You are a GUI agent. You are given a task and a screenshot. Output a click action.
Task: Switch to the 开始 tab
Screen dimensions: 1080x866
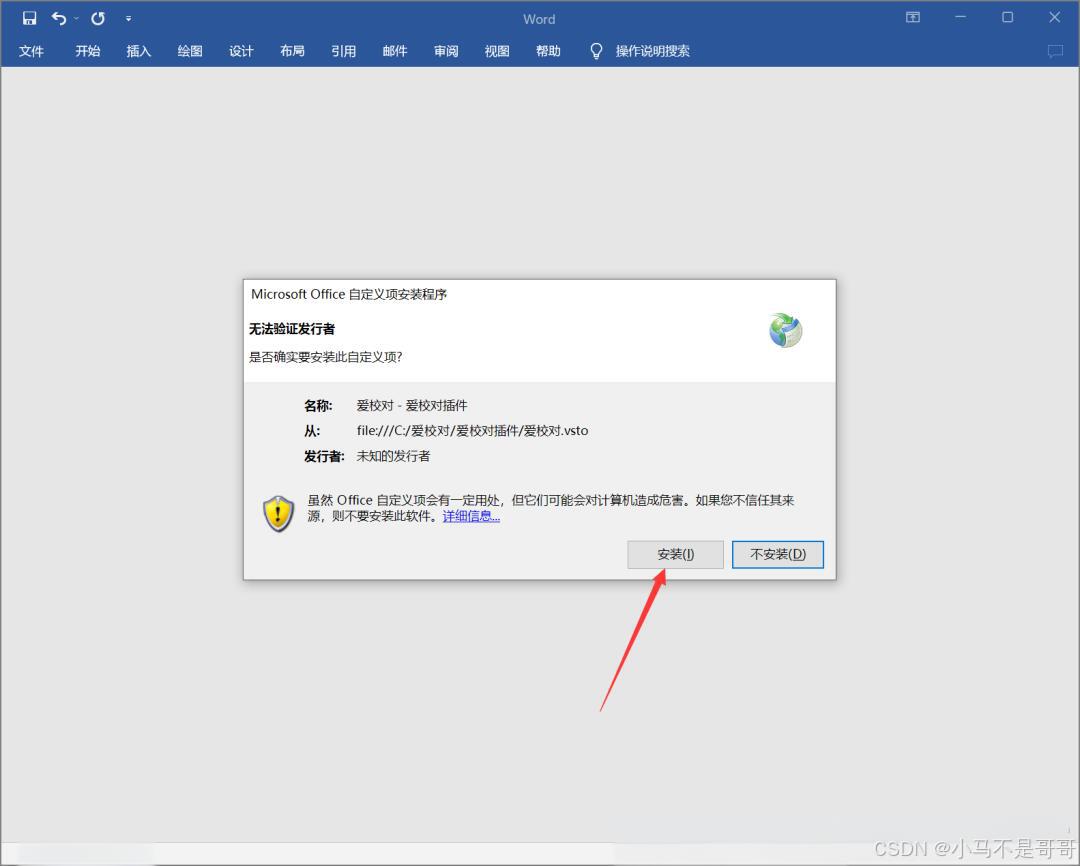coord(87,51)
